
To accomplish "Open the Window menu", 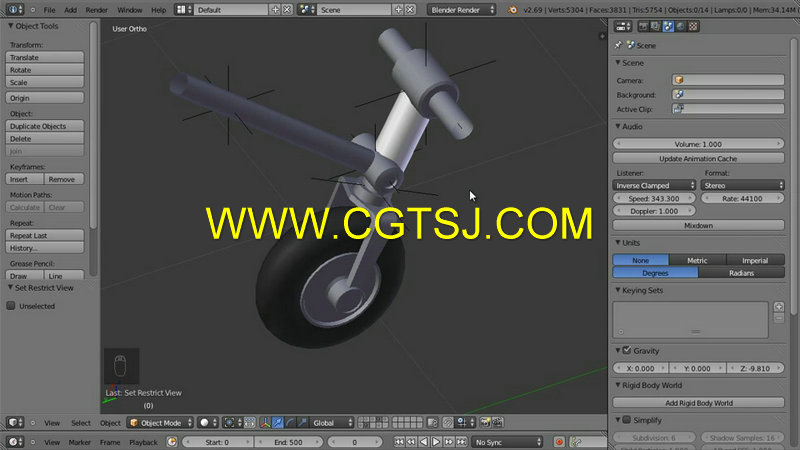I will [x=130, y=10].
